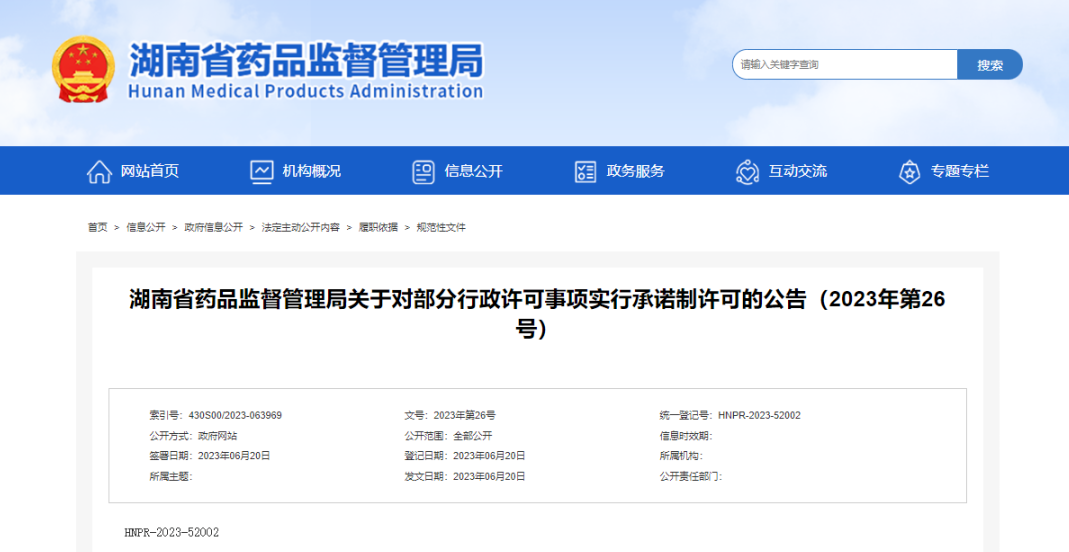Click the document icon beside 信息公开
Viewport: 1069px width, 552px height.
[x=423, y=172]
